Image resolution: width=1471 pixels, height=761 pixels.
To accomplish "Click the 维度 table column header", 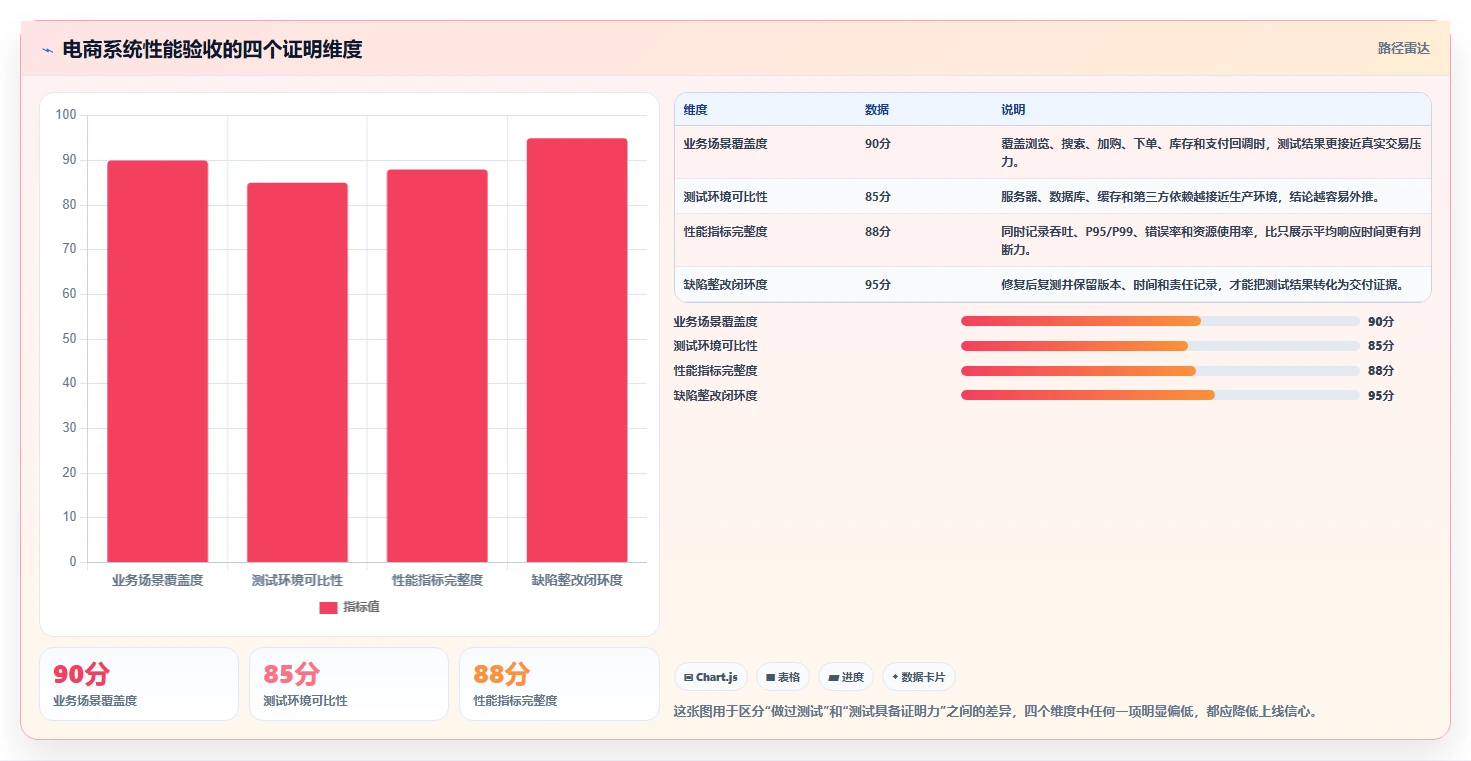I will pos(695,110).
